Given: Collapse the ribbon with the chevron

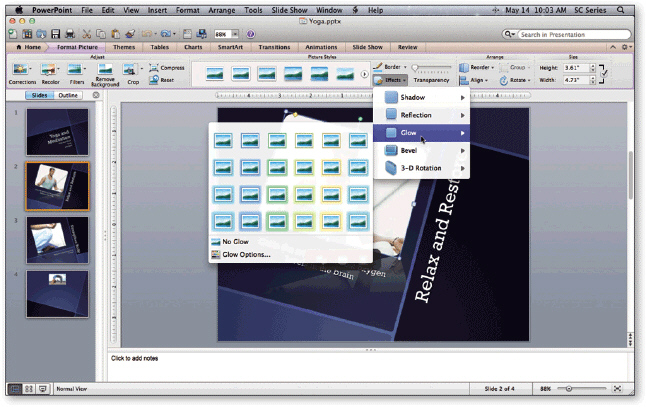Looking at the screenshot, I should point(613,47).
